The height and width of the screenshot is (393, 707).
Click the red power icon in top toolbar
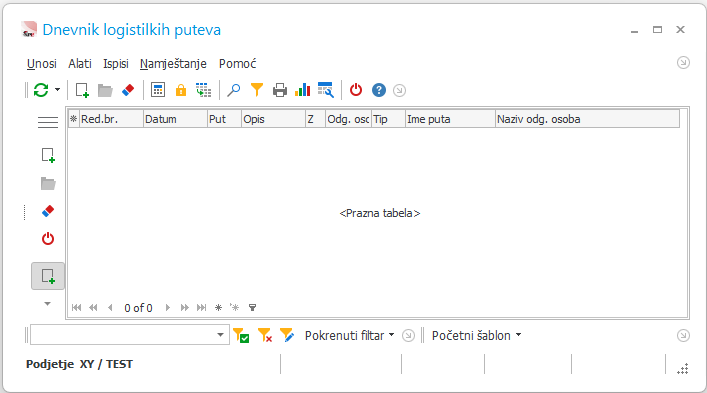356,90
